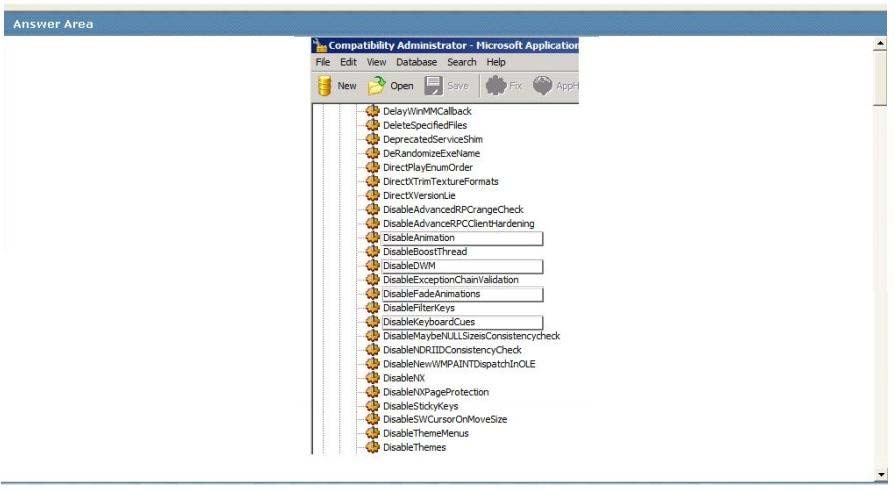The height and width of the screenshot is (490, 894).
Task: Click the icon beside DelayWinMMCallback entry
Action: pyautogui.click(x=373, y=111)
